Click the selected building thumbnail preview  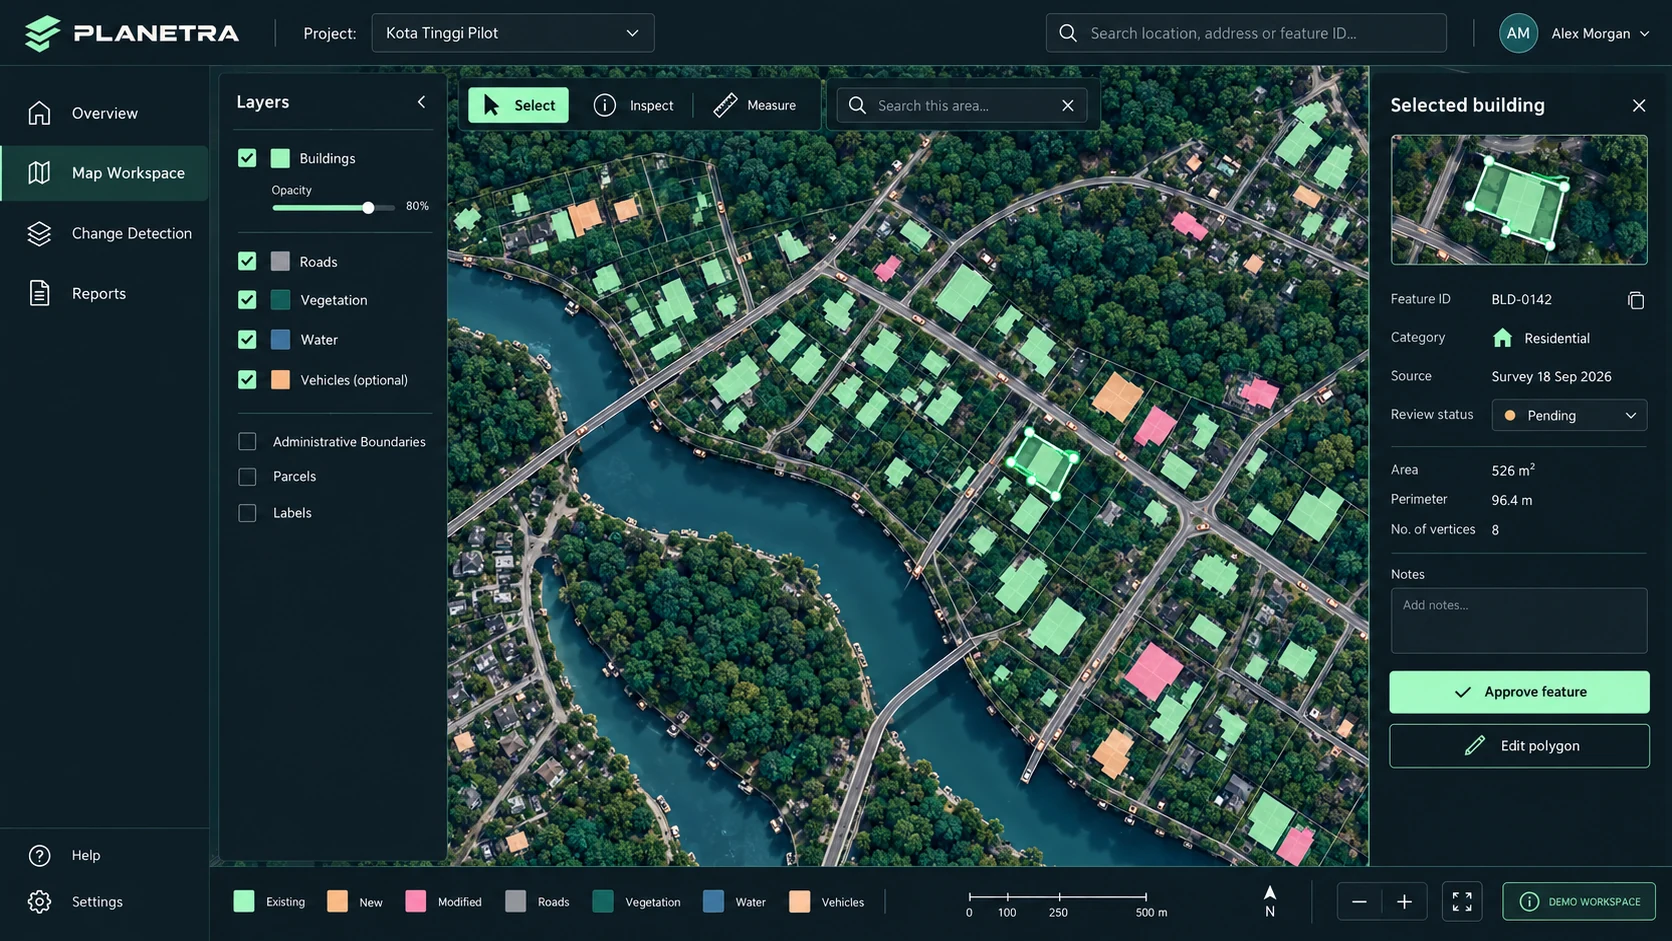point(1518,200)
